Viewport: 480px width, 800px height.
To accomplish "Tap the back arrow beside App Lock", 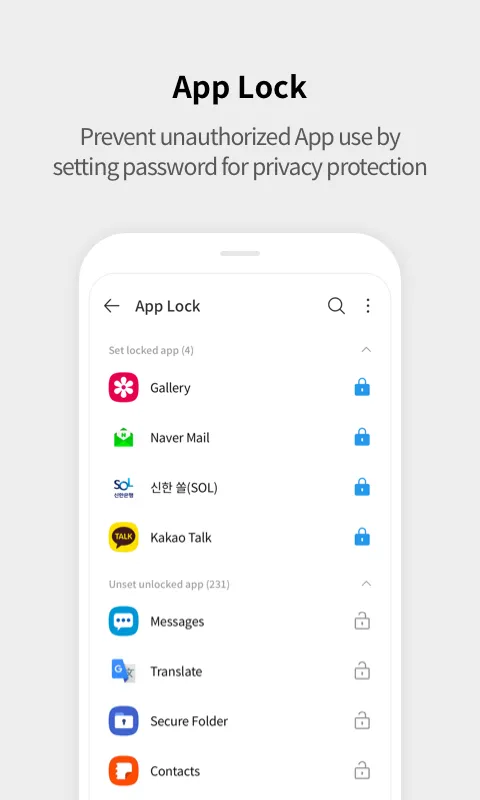I will pyautogui.click(x=111, y=306).
